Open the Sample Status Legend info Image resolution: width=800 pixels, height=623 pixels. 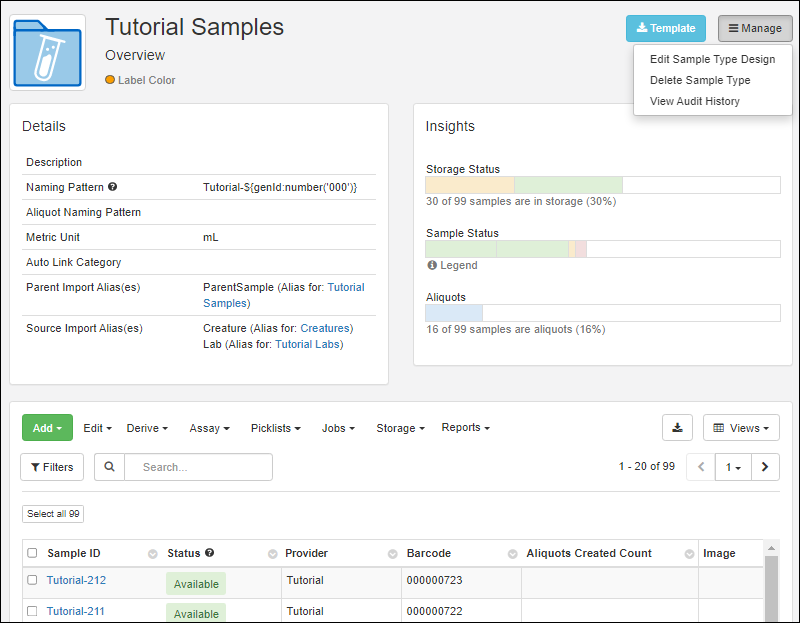click(x=452, y=266)
